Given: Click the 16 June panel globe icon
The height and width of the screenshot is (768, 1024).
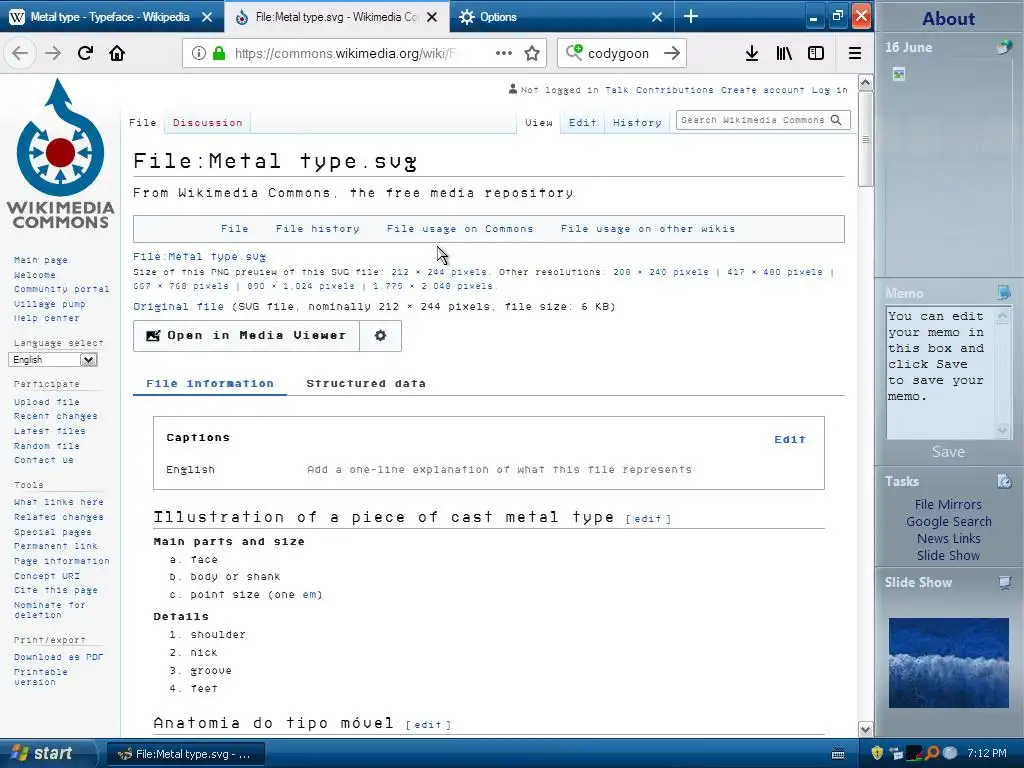Looking at the screenshot, I should tap(1003, 47).
